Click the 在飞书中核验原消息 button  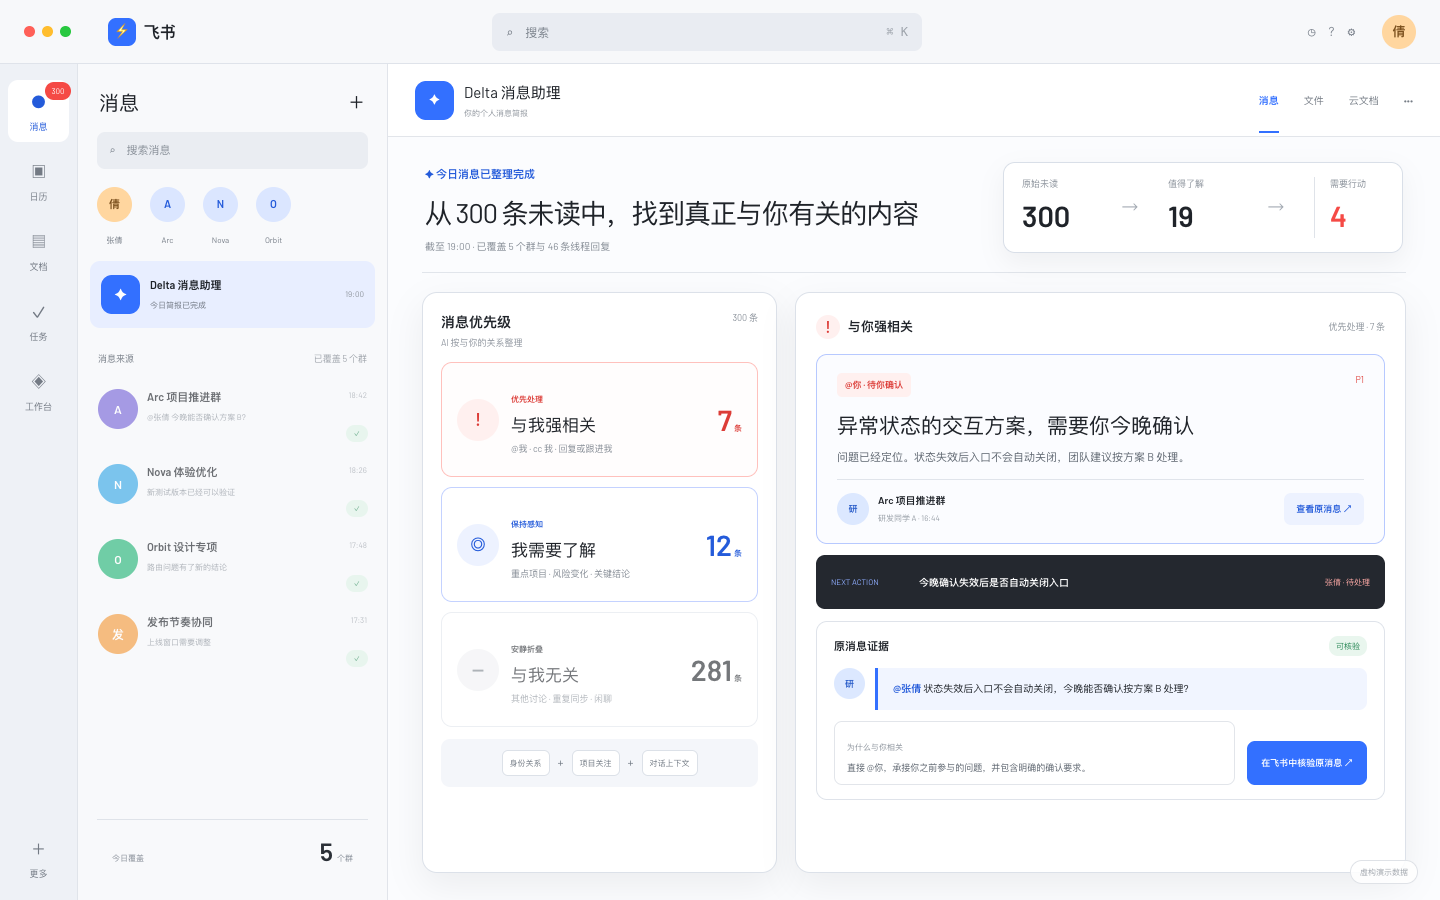(1307, 763)
